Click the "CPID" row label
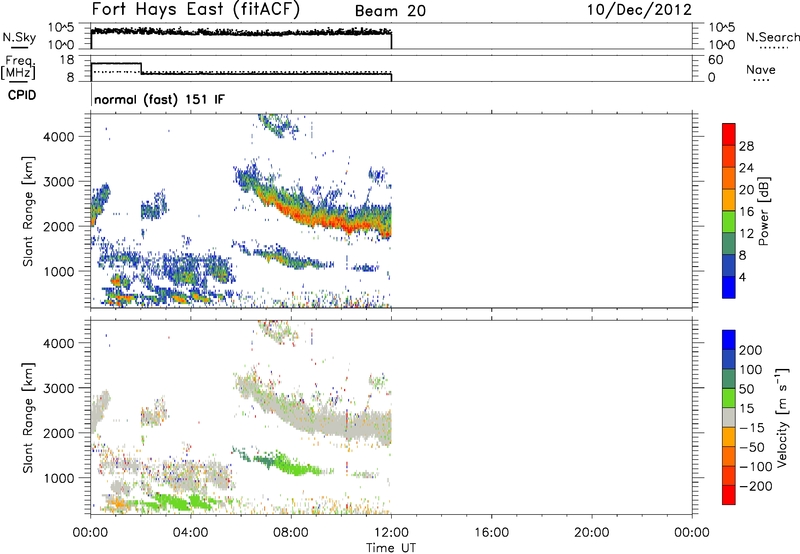This screenshot has height=554, width=800. pos(22,95)
